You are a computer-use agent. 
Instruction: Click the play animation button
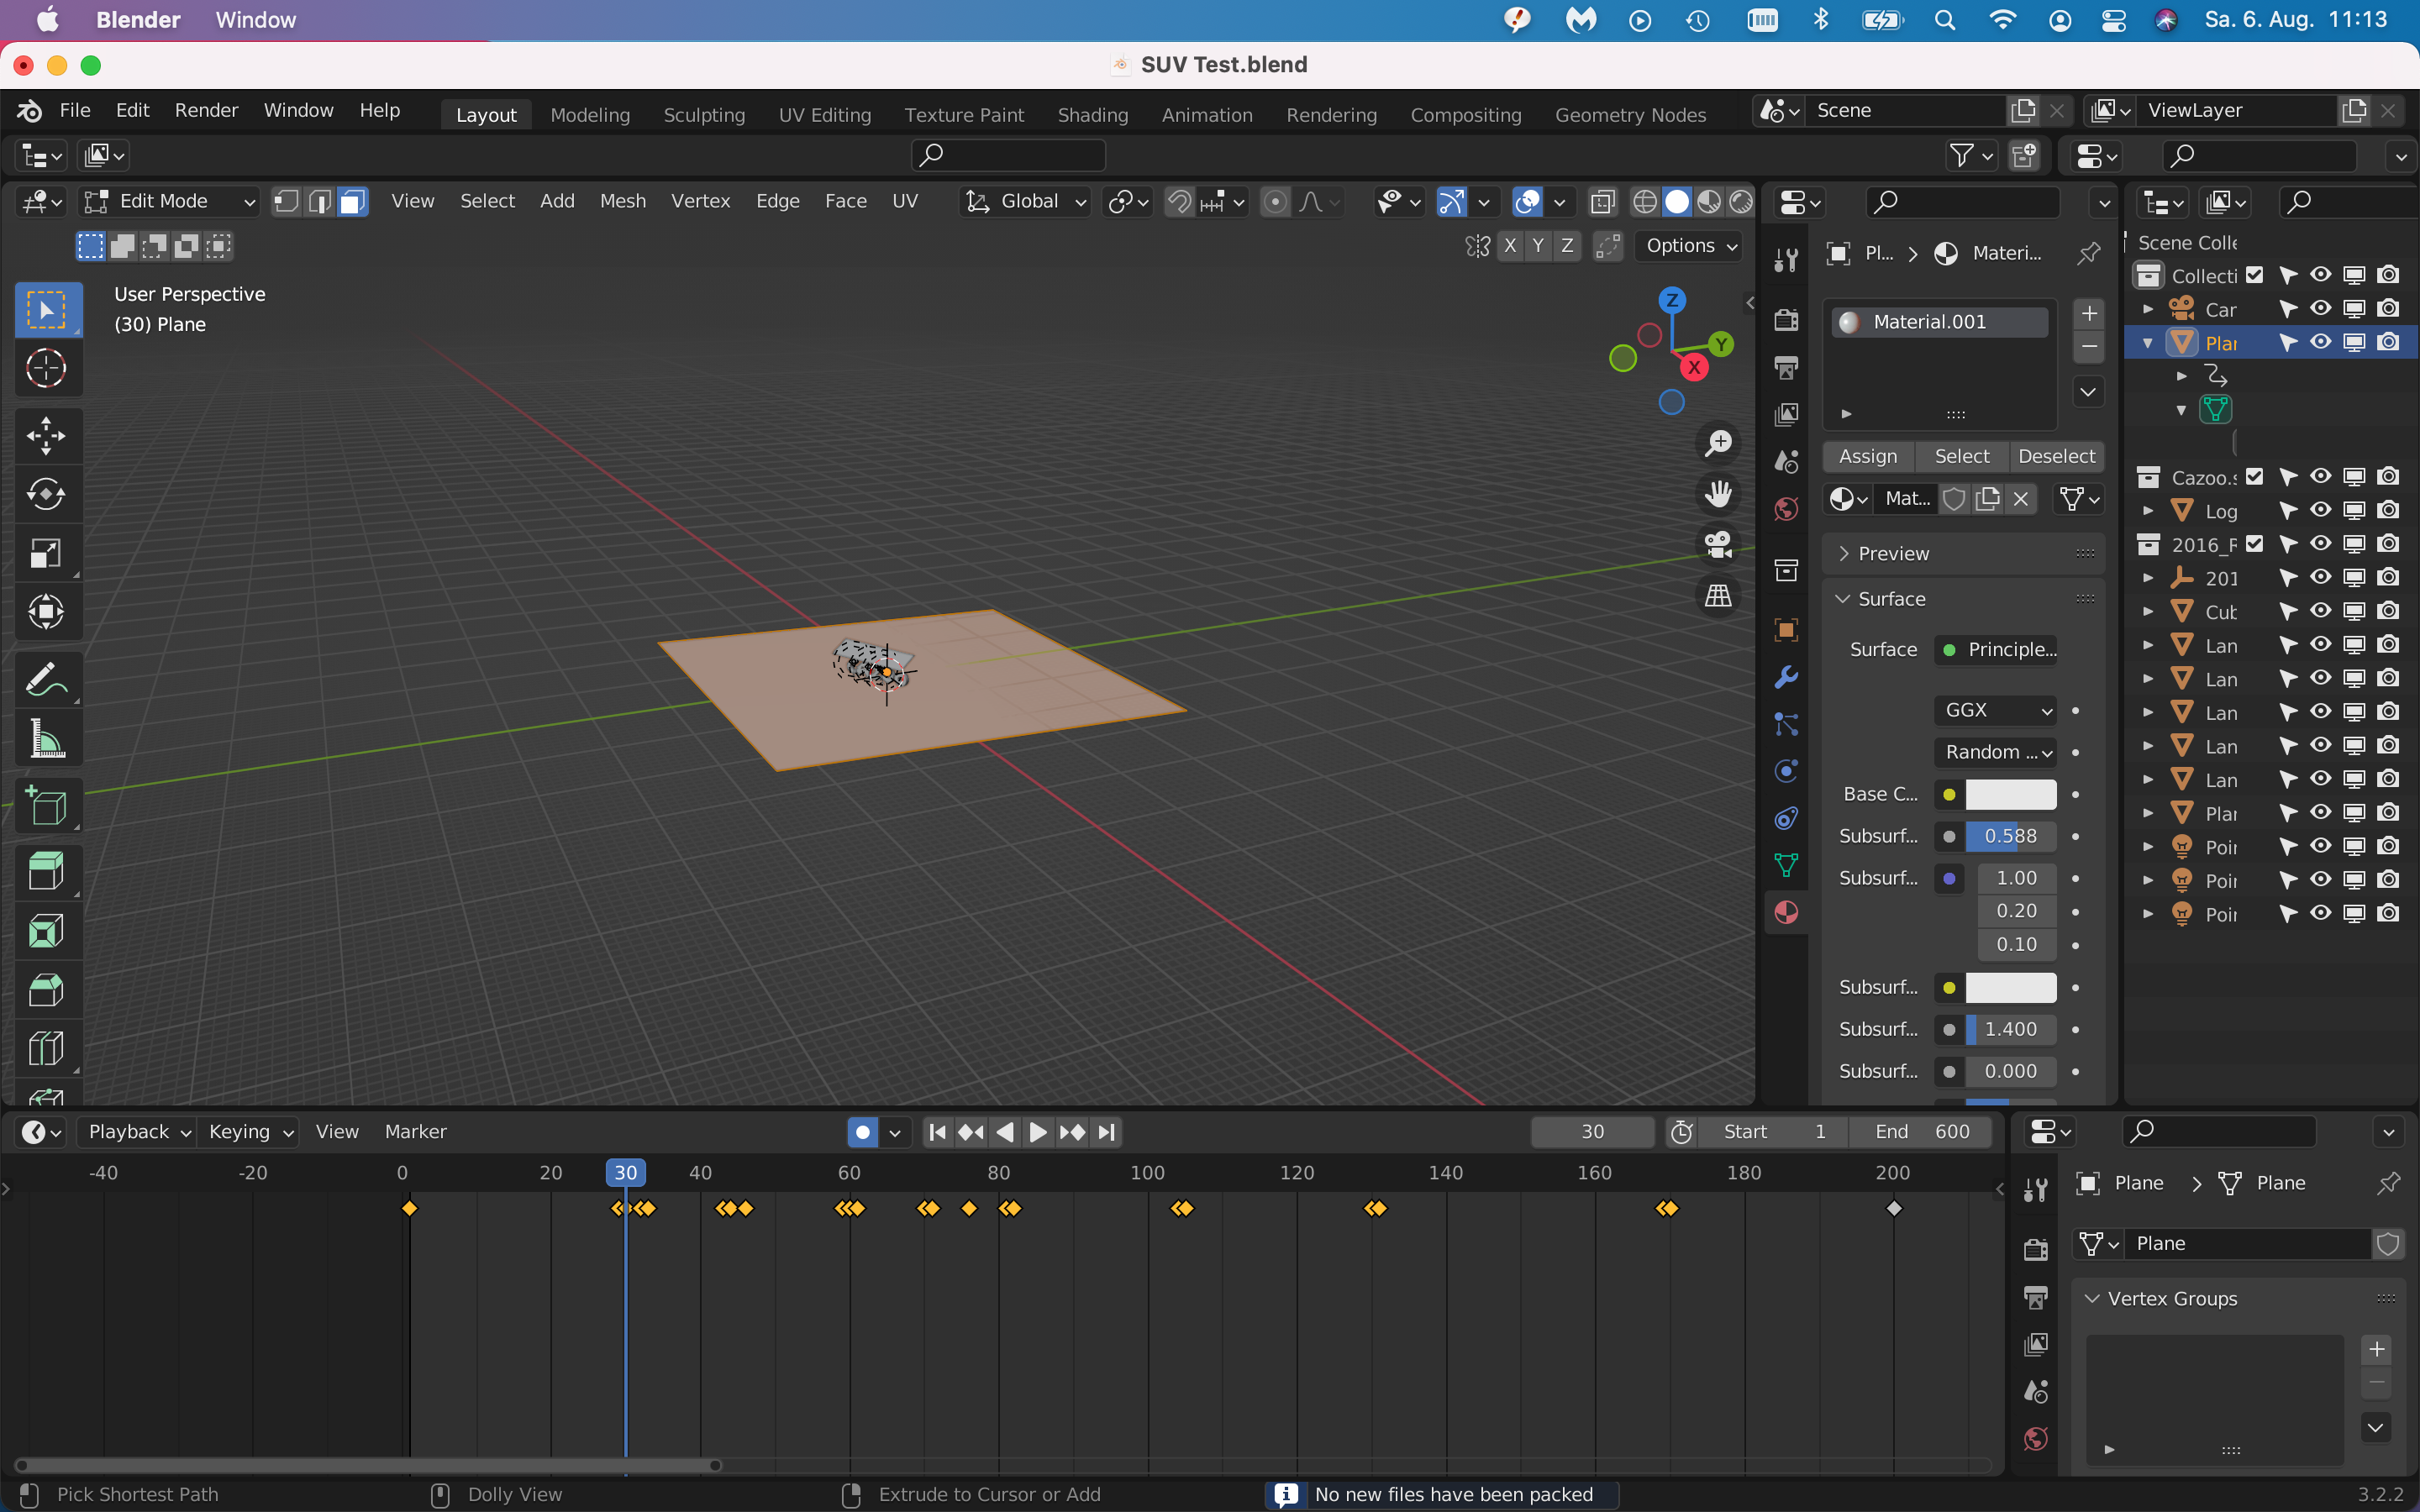pyautogui.click(x=1038, y=1132)
